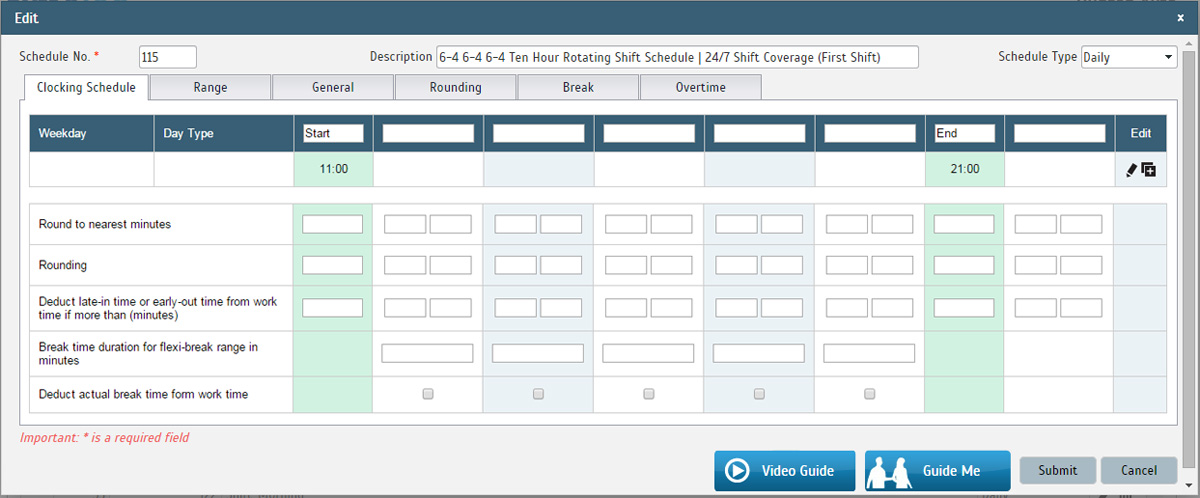Tick the third Deduct actual break time checkbox

pyautogui.click(x=649, y=394)
